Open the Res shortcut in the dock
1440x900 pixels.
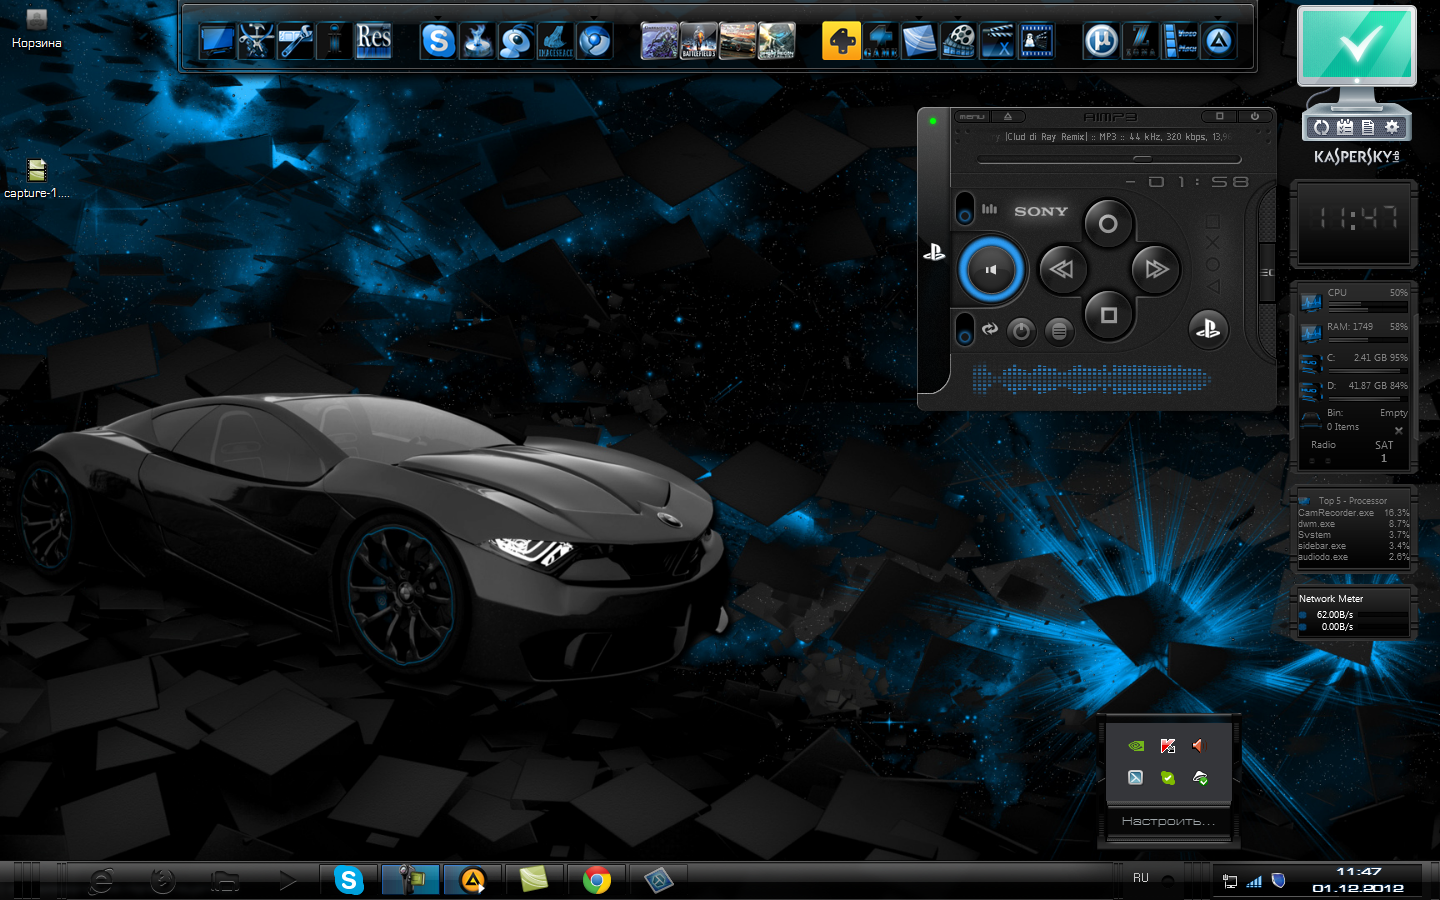coord(374,41)
